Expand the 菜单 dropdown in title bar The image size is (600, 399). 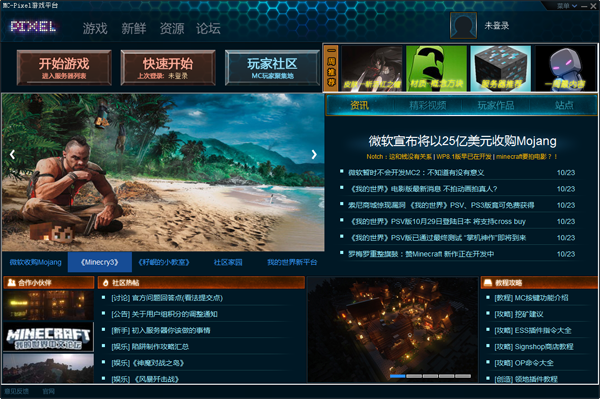coord(567,6)
